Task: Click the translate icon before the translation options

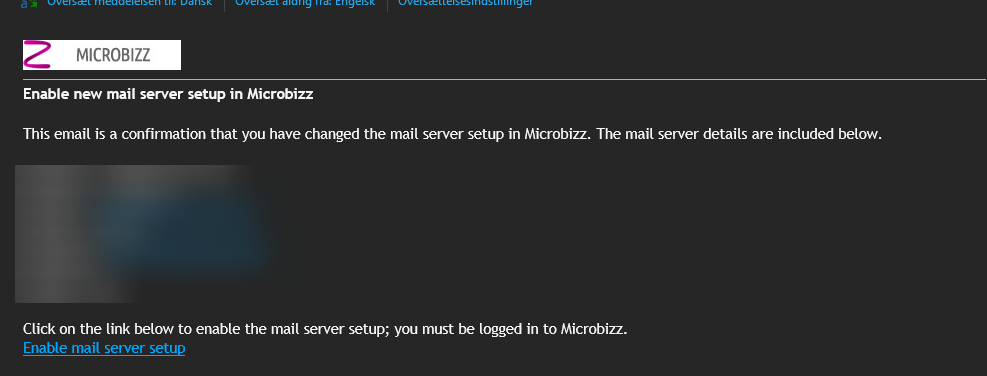Action: pyautogui.click(x=28, y=3)
